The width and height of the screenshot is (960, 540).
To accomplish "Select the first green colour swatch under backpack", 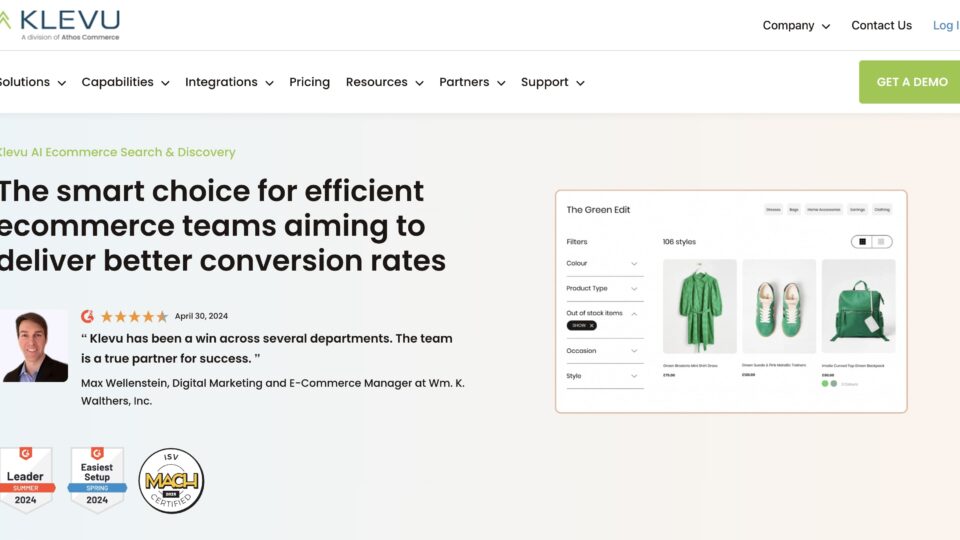I will pos(825,384).
